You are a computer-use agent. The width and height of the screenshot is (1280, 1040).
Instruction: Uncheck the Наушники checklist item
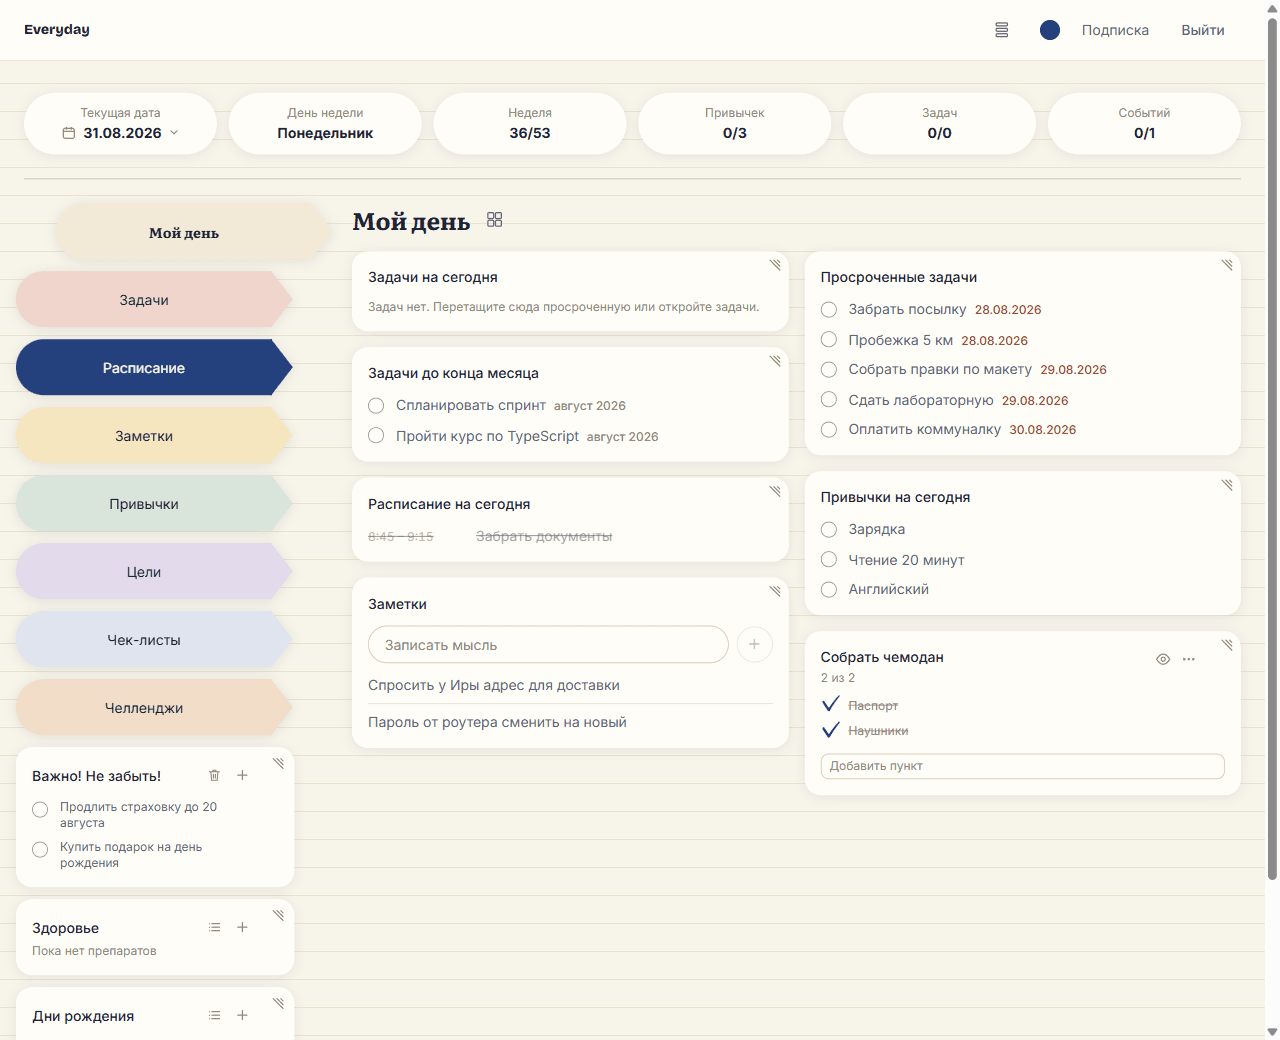coord(830,730)
